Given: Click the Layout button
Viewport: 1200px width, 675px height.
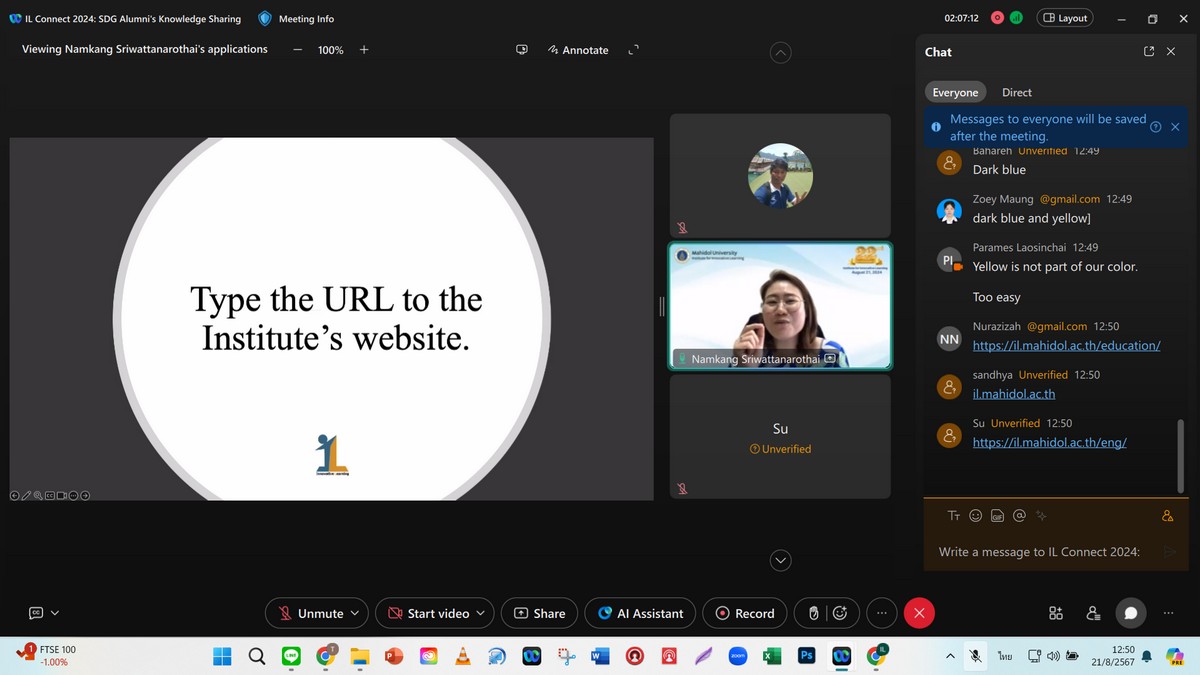Looking at the screenshot, I should pyautogui.click(x=1065, y=18).
